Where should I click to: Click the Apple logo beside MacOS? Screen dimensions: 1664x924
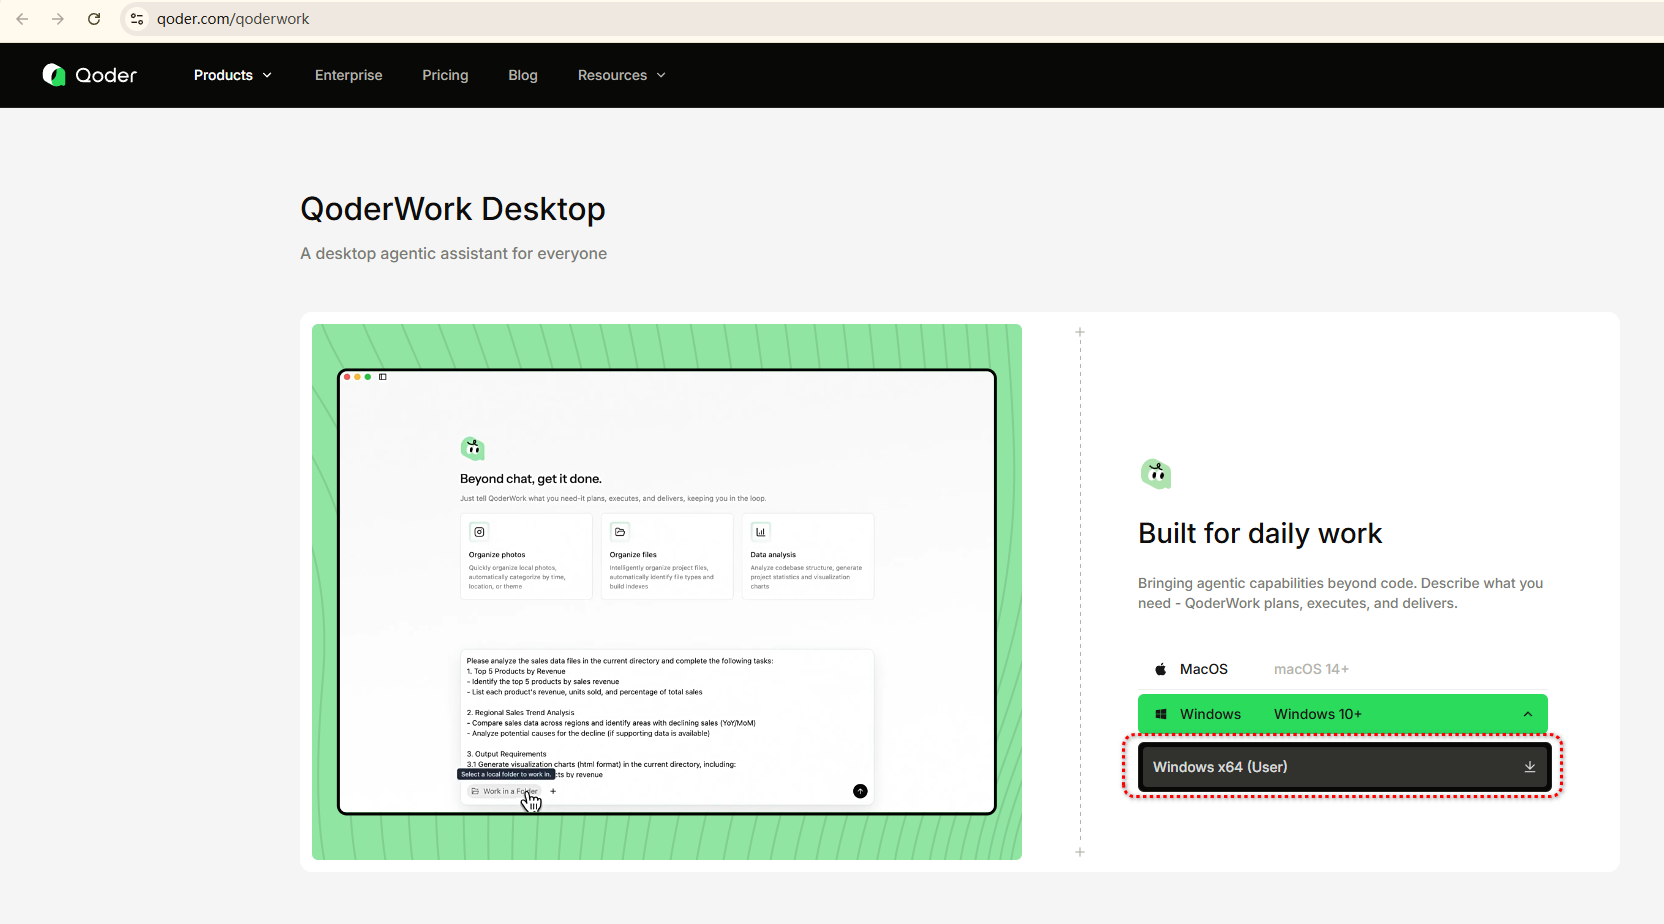(1160, 669)
